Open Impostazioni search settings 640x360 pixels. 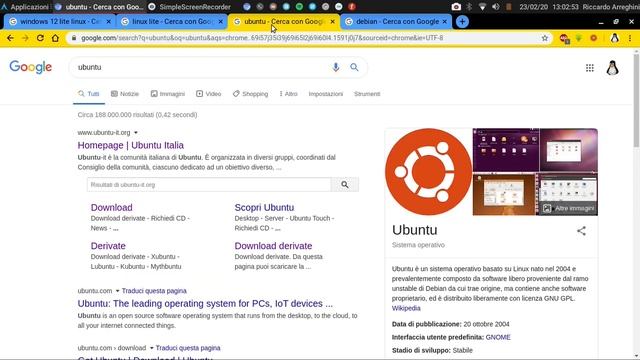point(326,94)
